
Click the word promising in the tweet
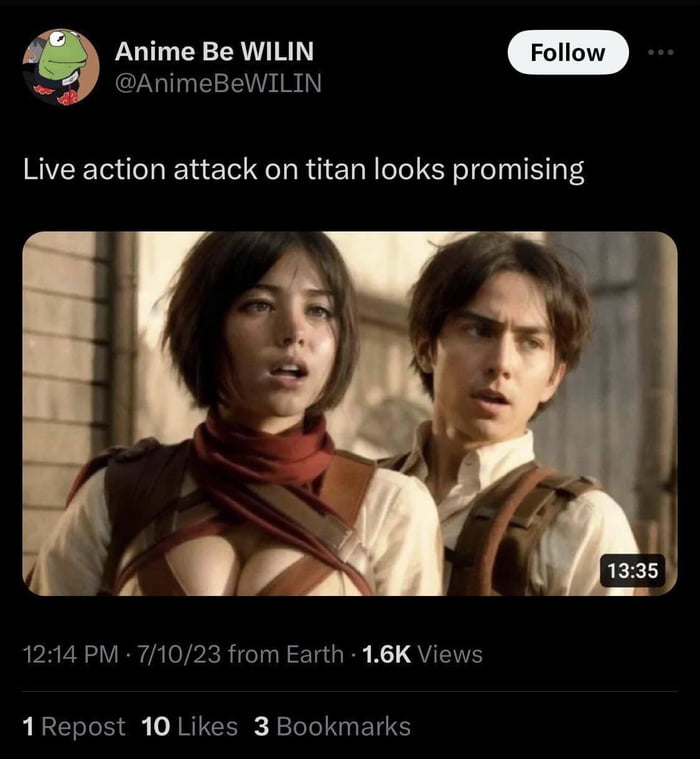[518, 171]
